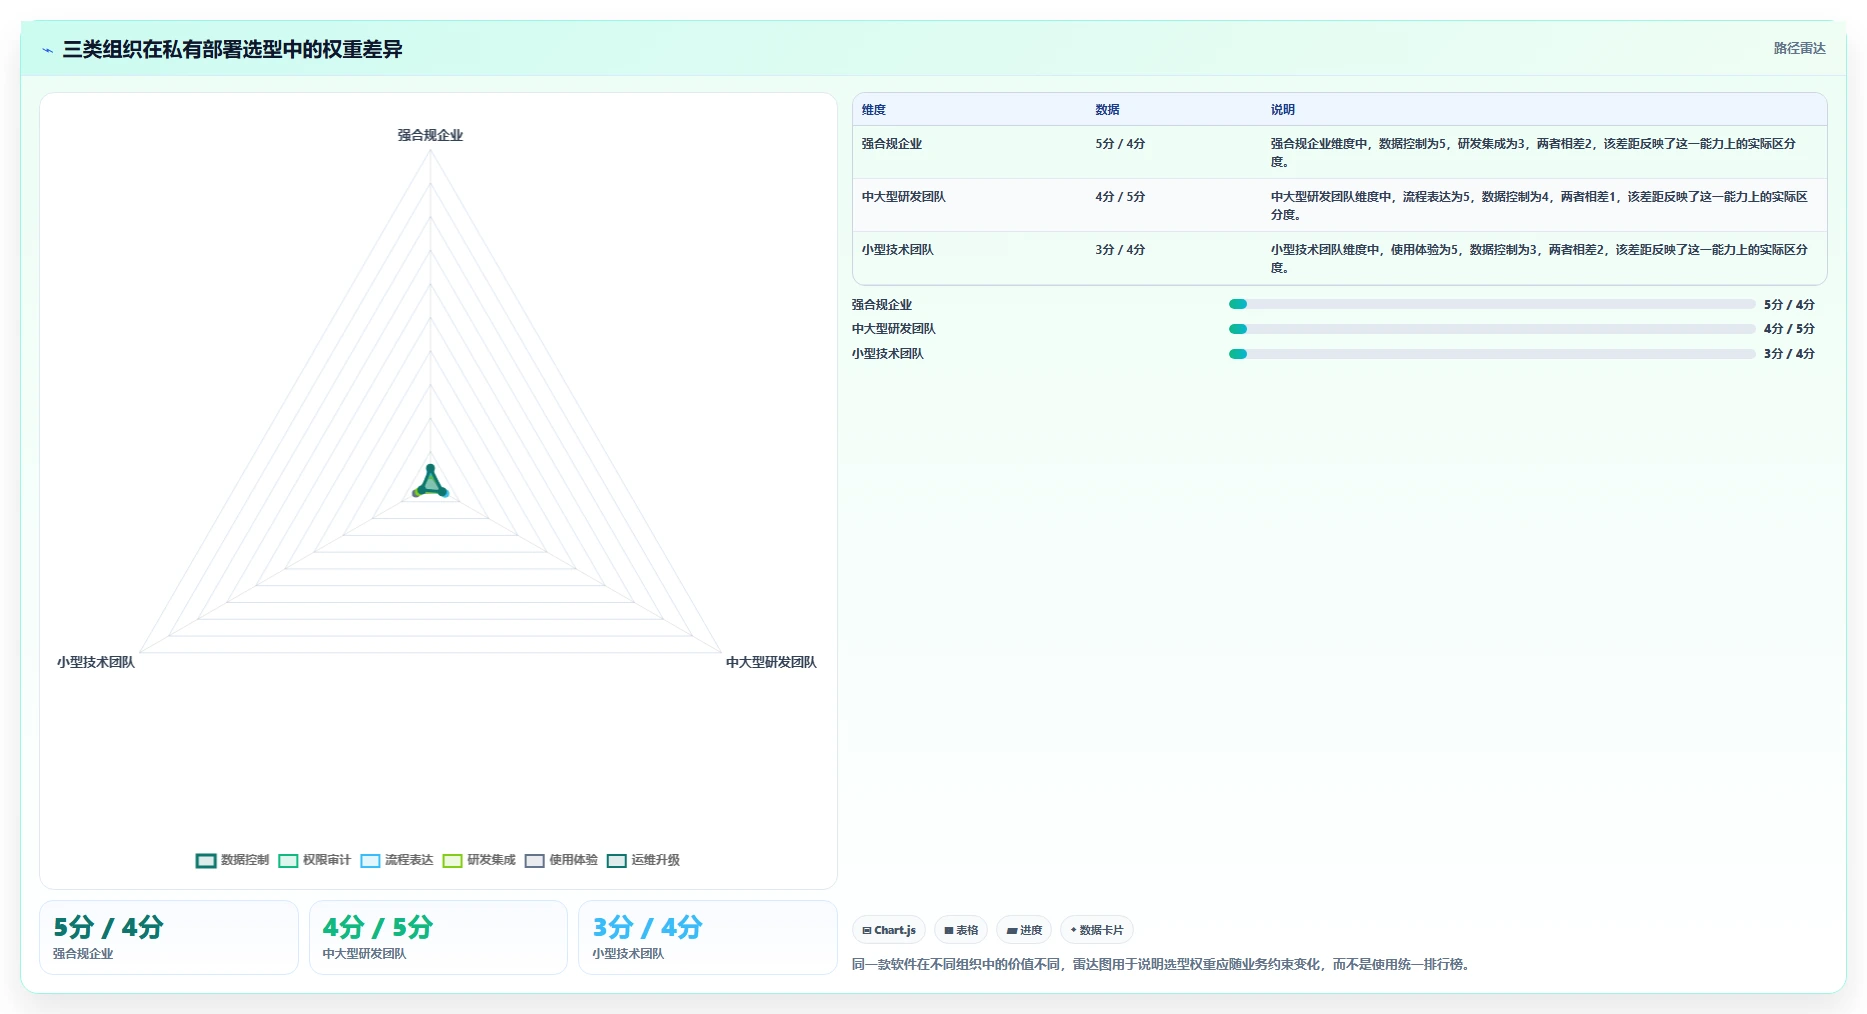
Task: Click the 5分 / 4分 value after progress bar
Action: [x=1789, y=305]
